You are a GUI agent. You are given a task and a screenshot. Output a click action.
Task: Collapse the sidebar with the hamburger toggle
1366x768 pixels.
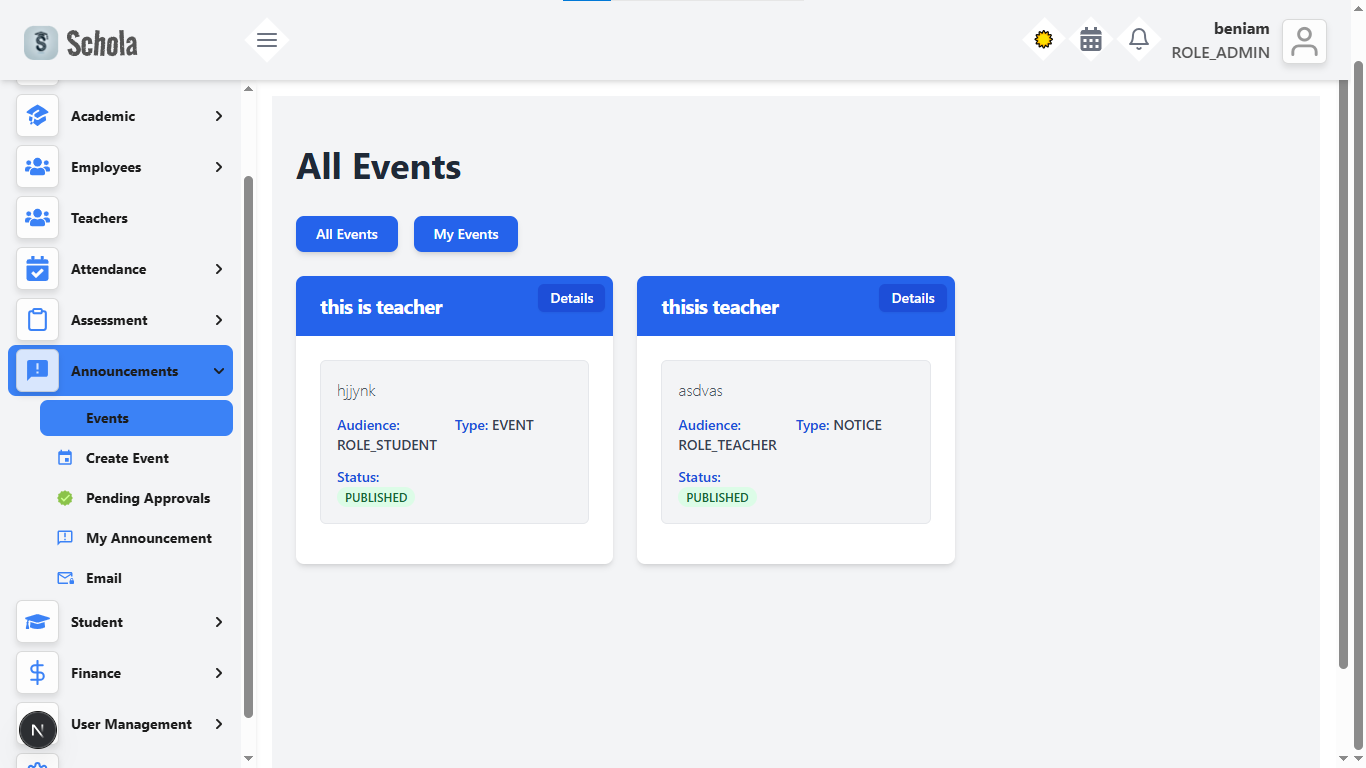[266, 39]
